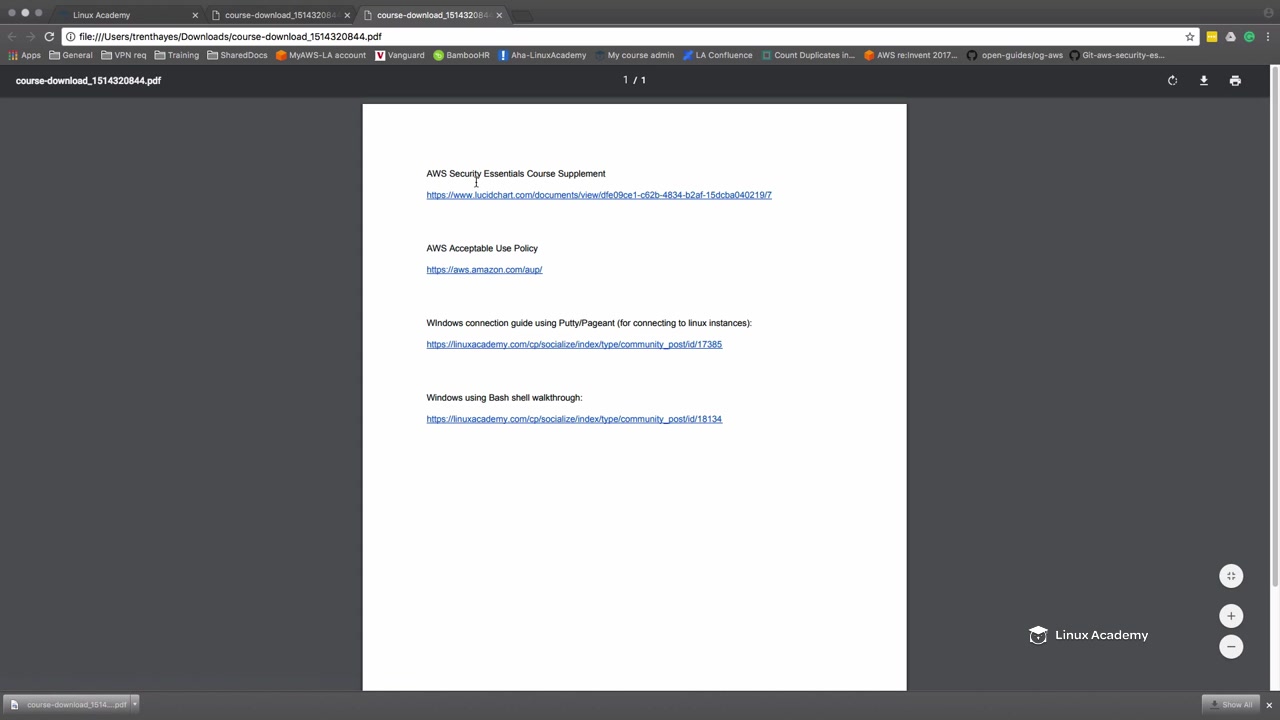Image resolution: width=1280 pixels, height=720 pixels.
Task: Click the PDF vertical scrollbar
Action: click(x=1275, y=325)
